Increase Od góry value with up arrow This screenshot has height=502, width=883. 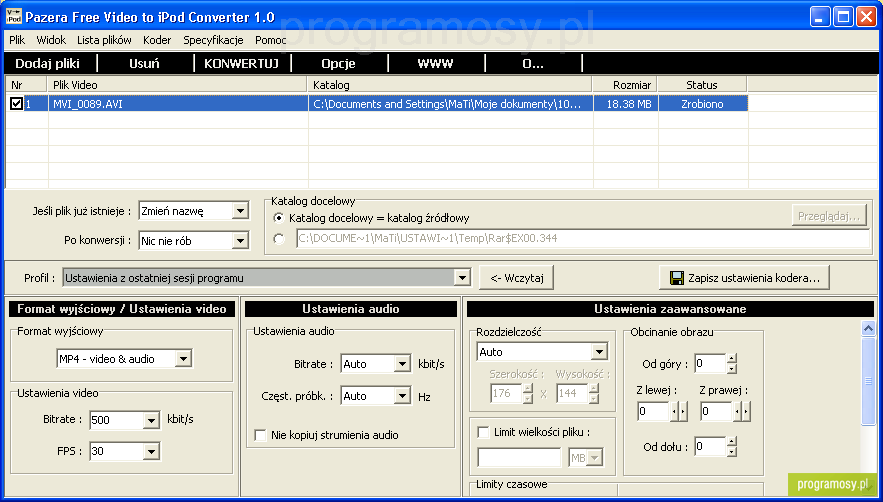tap(732, 359)
